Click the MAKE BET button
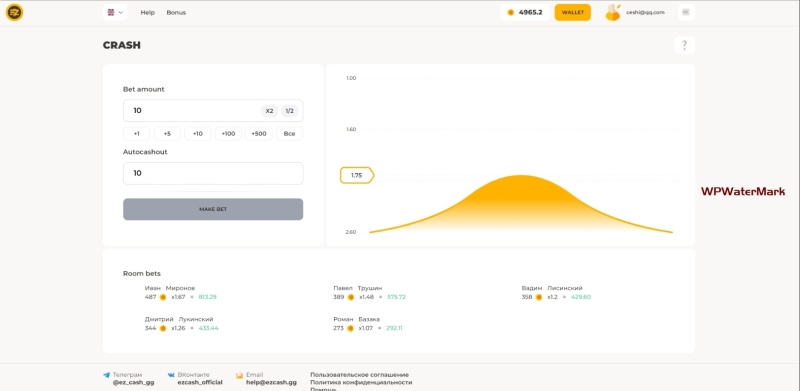The image size is (800, 391). coord(213,209)
